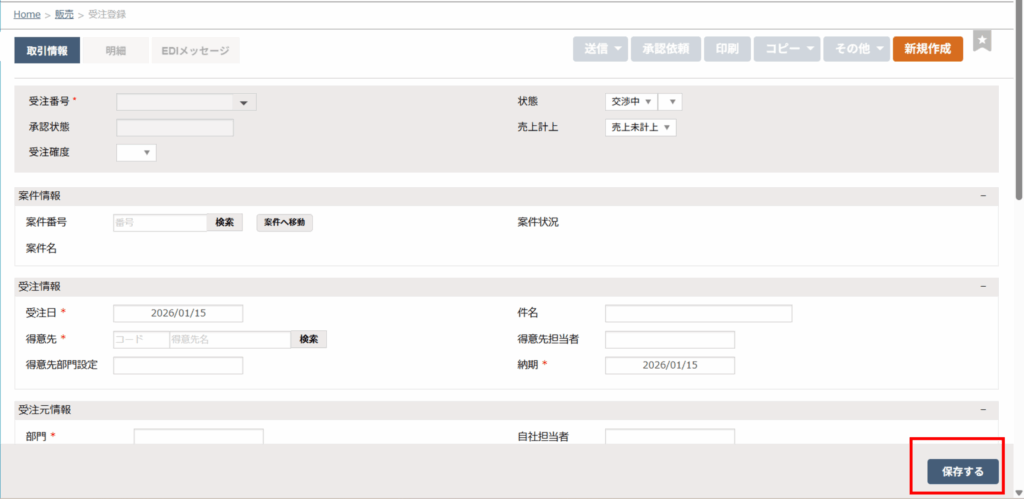
Task: Switch to the 明細 tab
Action: pyautogui.click(x=115, y=50)
